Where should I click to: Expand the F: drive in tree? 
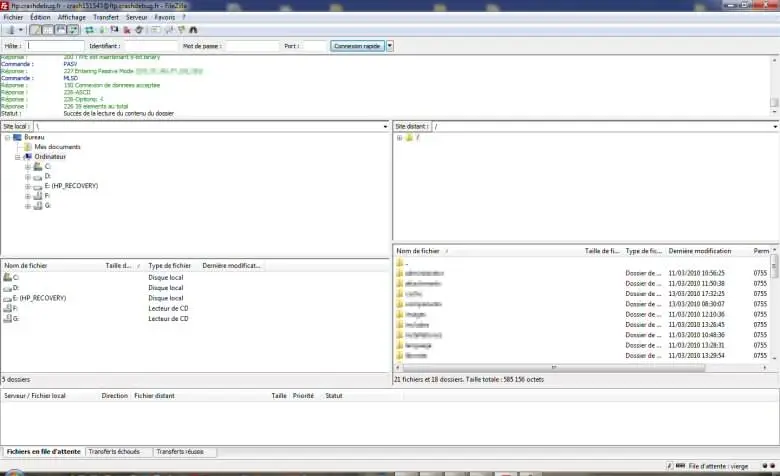click(x=28, y=196)
